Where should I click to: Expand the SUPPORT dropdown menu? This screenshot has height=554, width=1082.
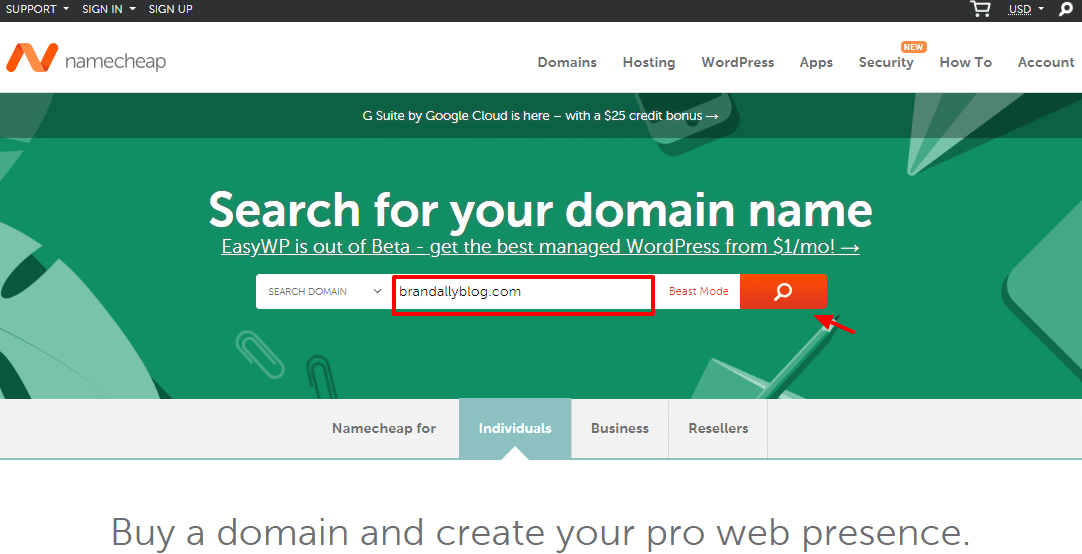[37, 9]
